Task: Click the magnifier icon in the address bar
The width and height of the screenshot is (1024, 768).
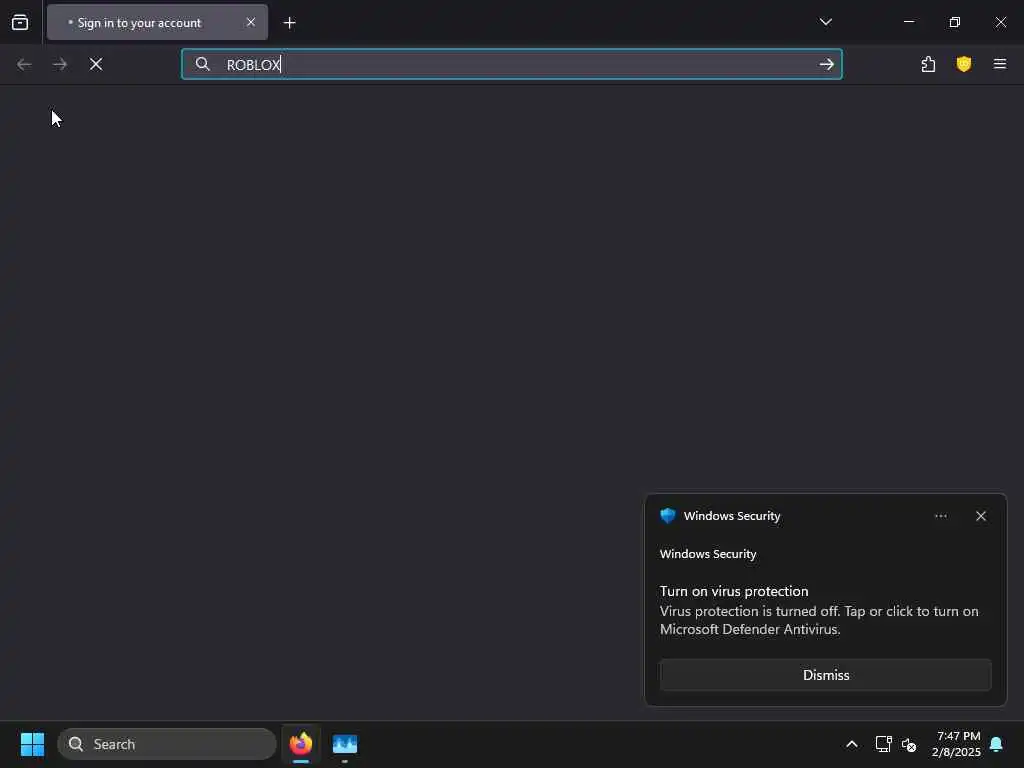Action: tap(203, 64)
